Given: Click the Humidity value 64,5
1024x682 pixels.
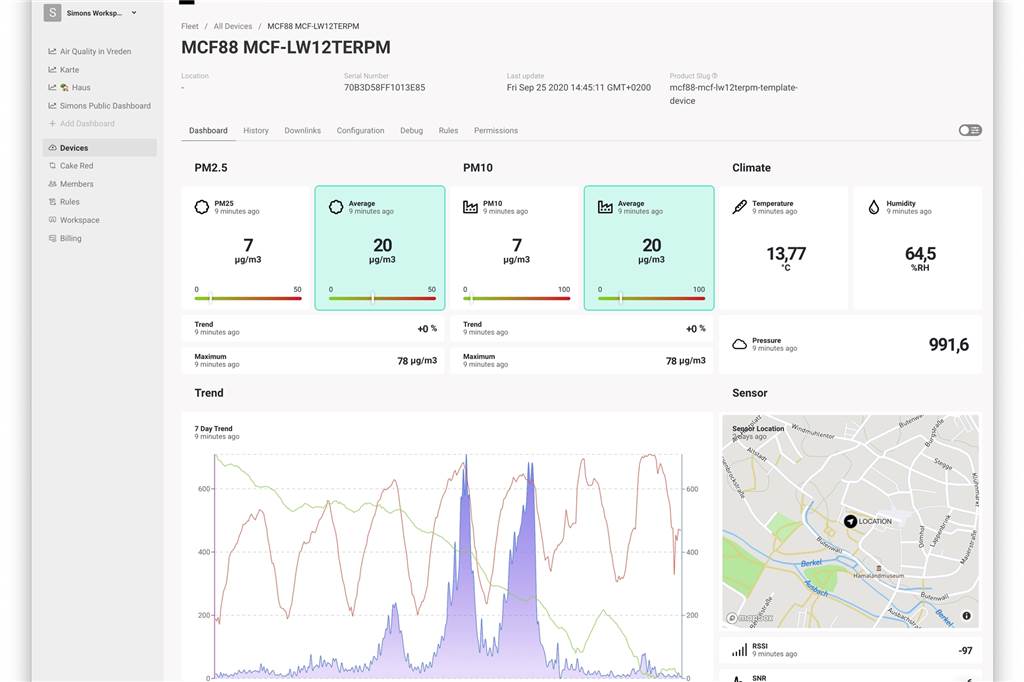Looking at the screenshot, I should tap(920, 253).
